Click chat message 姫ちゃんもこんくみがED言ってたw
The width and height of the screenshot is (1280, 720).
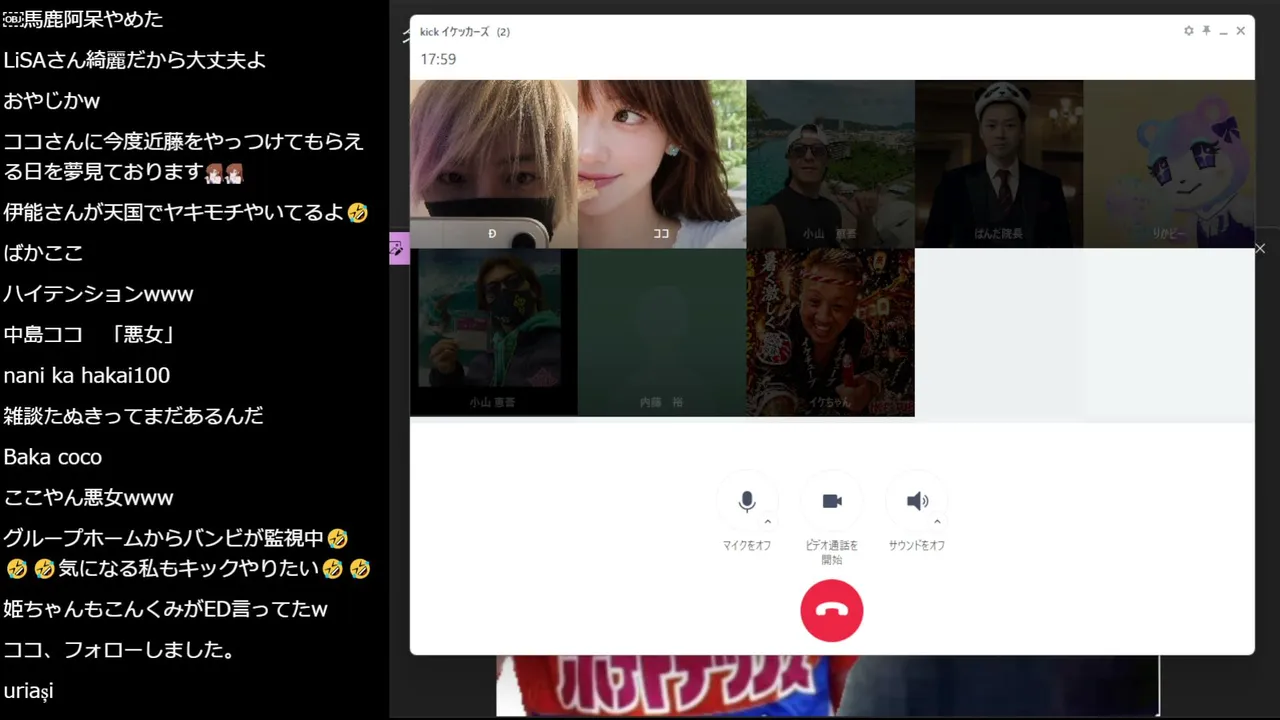(166, 610)
